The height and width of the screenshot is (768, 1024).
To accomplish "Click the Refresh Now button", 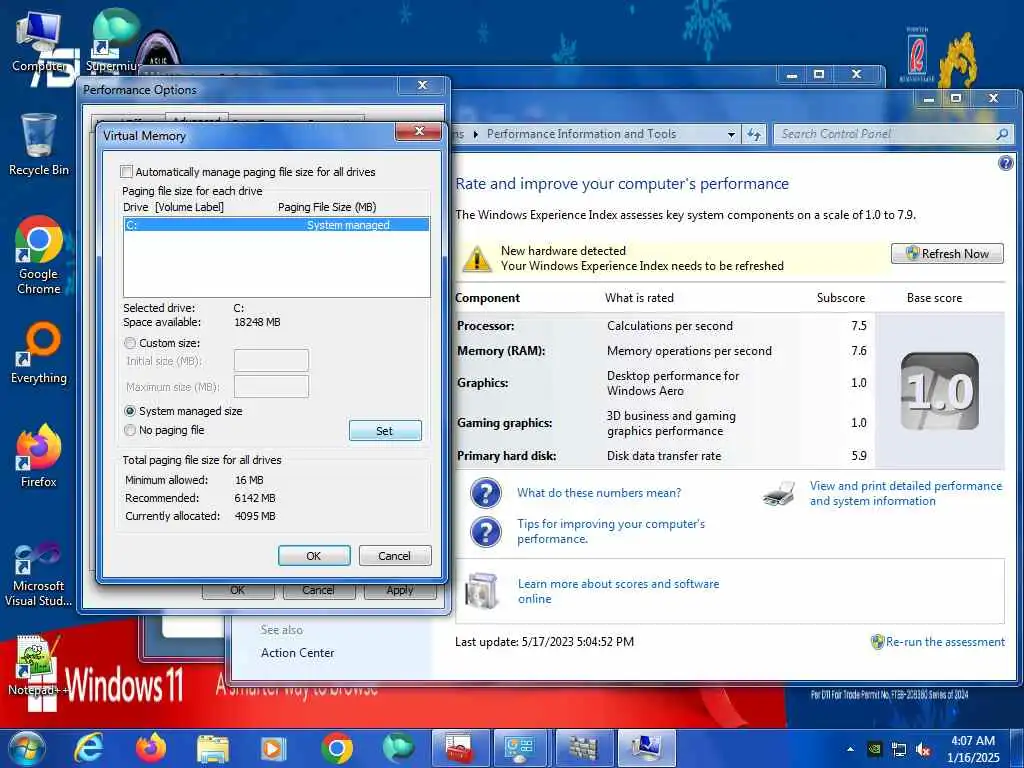I will coord(947,253).
